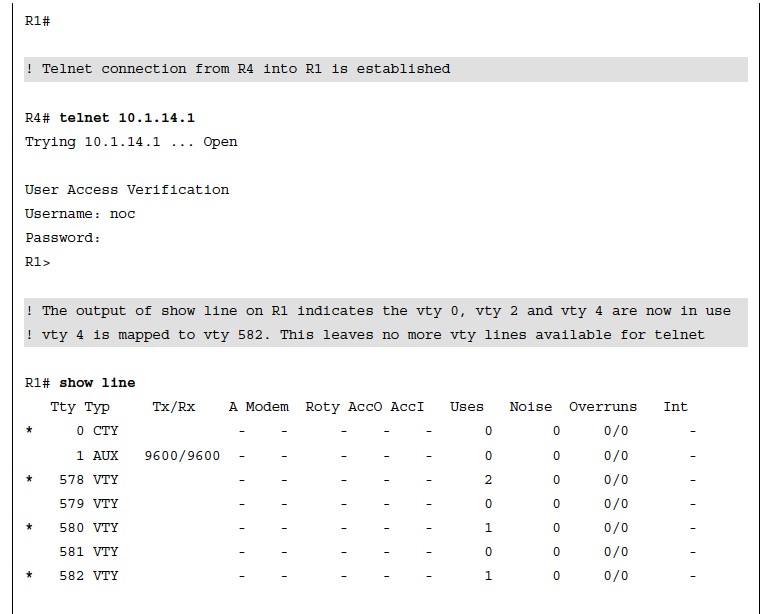The height and width of the screenshot is (614, 776).
Task: Select the highlighted Telnet connection established comment
Action: pyautogui.click(x=386, y=69)
